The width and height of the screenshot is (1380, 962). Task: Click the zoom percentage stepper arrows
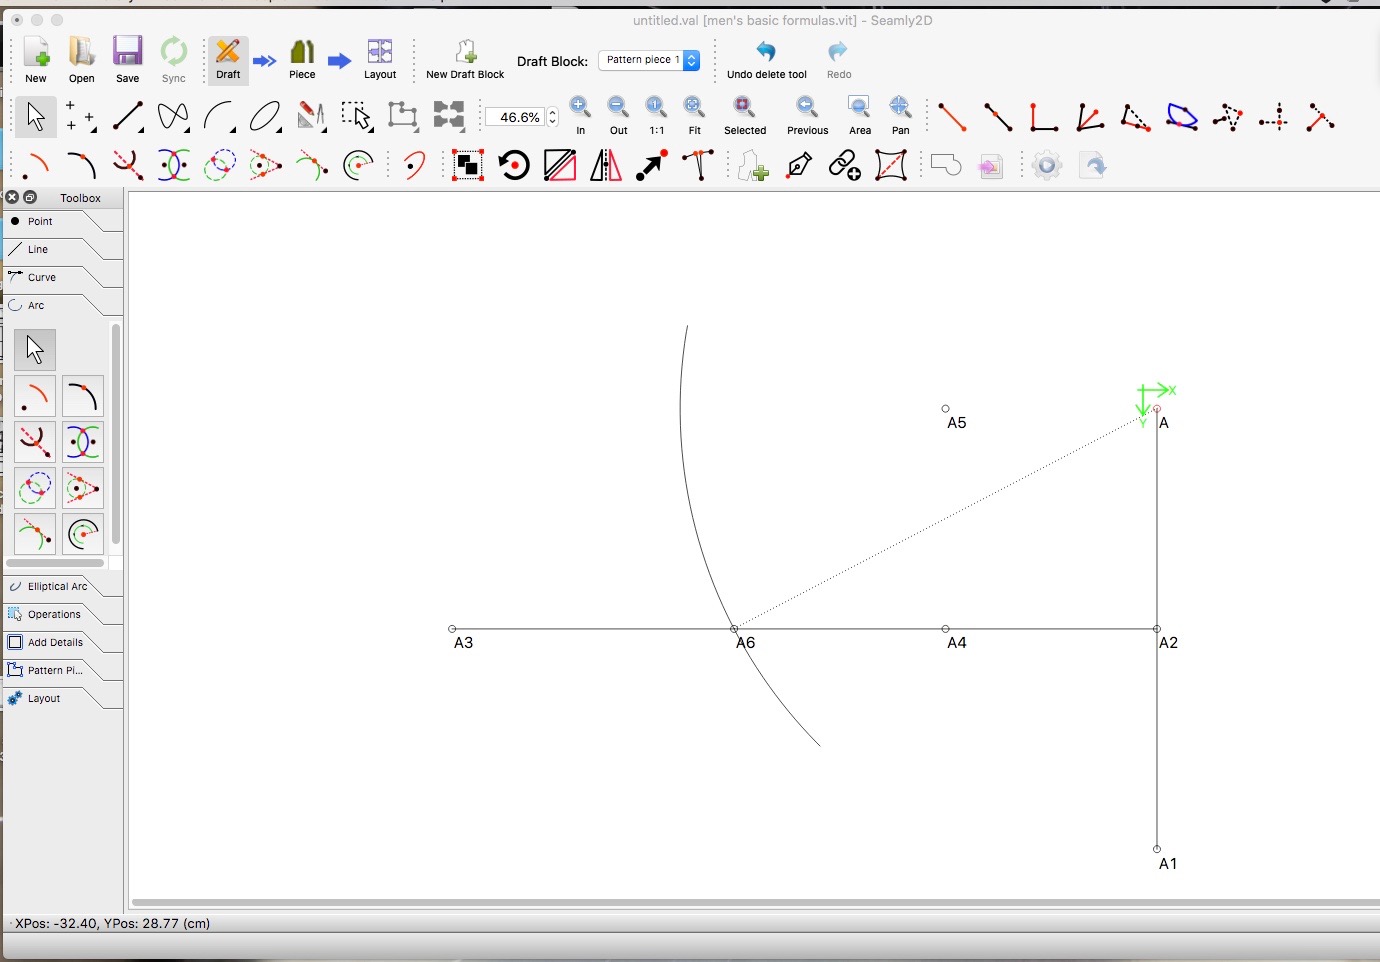(553, 117)
